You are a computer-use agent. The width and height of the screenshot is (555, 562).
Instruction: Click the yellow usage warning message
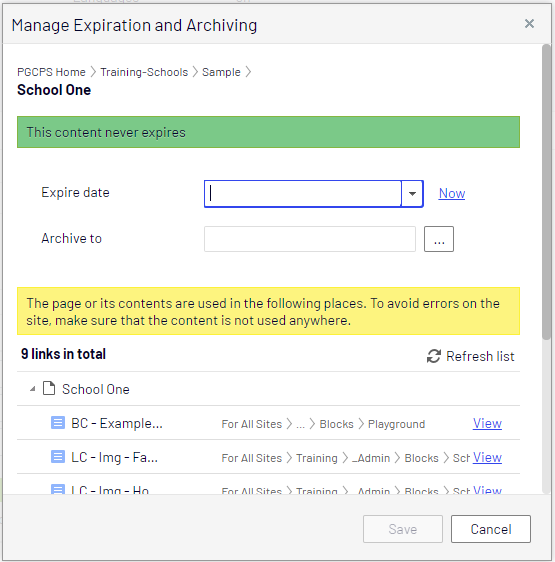(268, 311)
